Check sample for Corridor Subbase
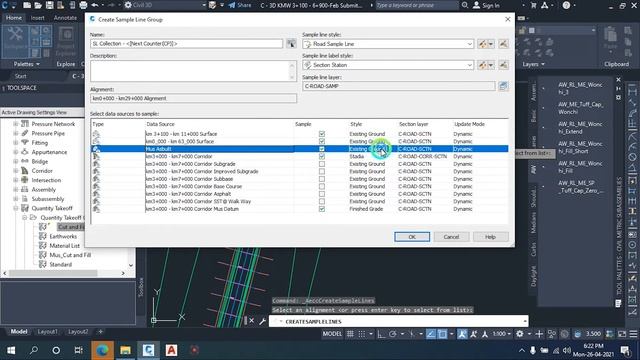The image size is (640, 360). pos(322,179)
